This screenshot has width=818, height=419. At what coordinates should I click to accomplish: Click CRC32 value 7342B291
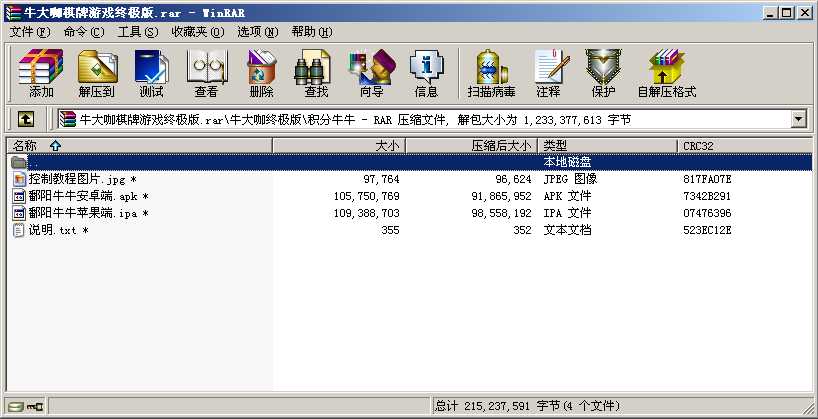[x=707, y=196]
